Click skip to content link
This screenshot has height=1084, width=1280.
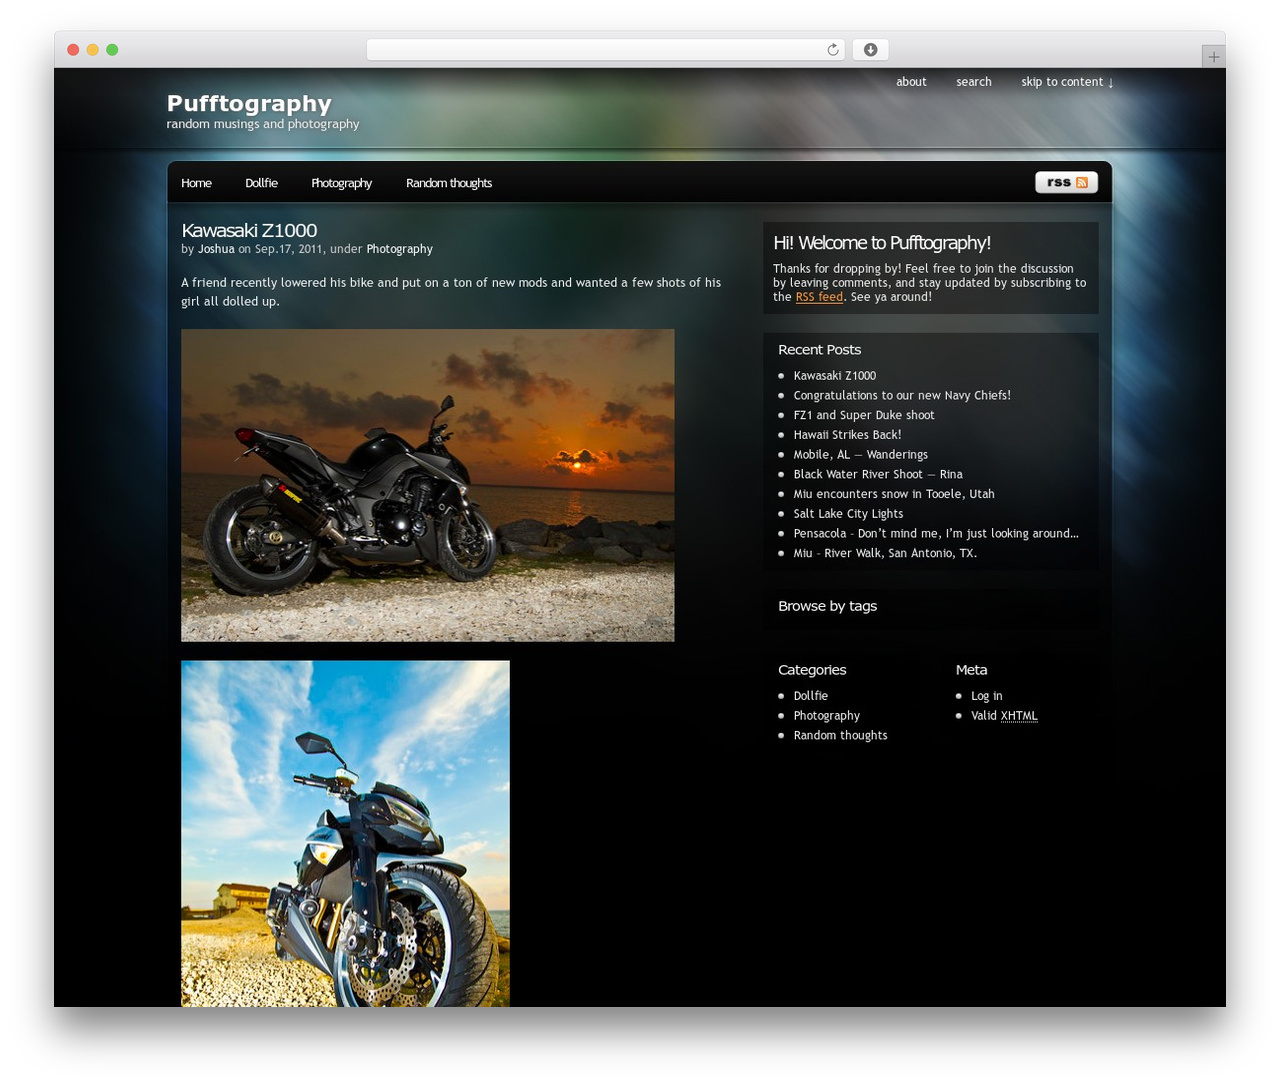pyautogui.click(x=1067, y=82)
